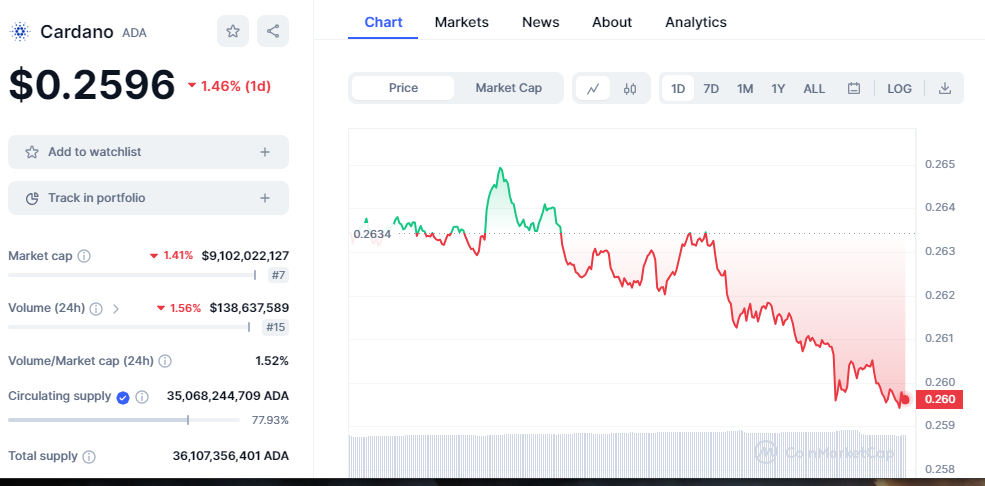Click Market cap info icon

[84, 256]
